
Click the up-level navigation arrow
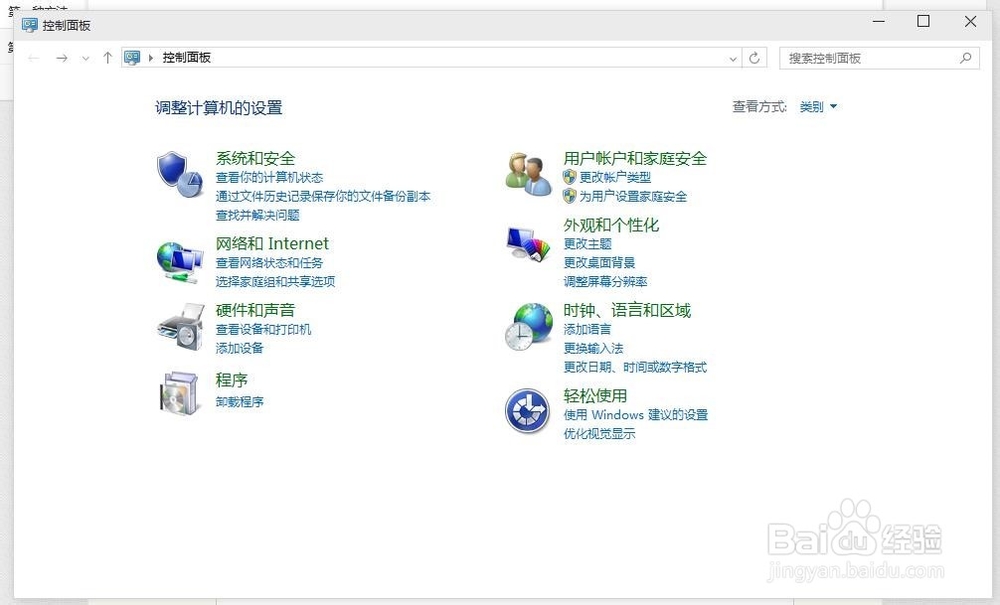pyautogui.click(x=107, y=58)
